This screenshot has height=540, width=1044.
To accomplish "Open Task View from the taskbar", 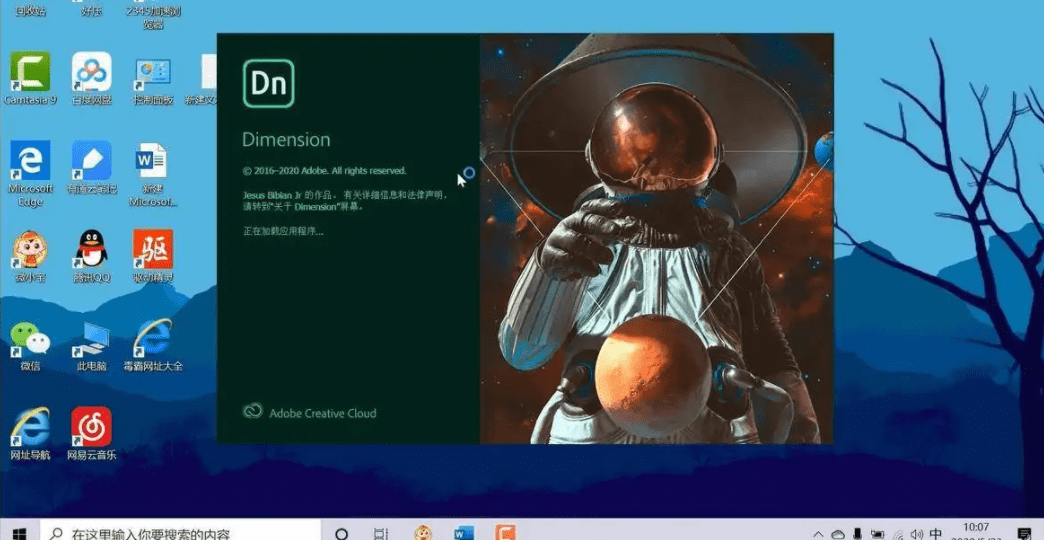I will pyautogui.click(x=381, y=533).
